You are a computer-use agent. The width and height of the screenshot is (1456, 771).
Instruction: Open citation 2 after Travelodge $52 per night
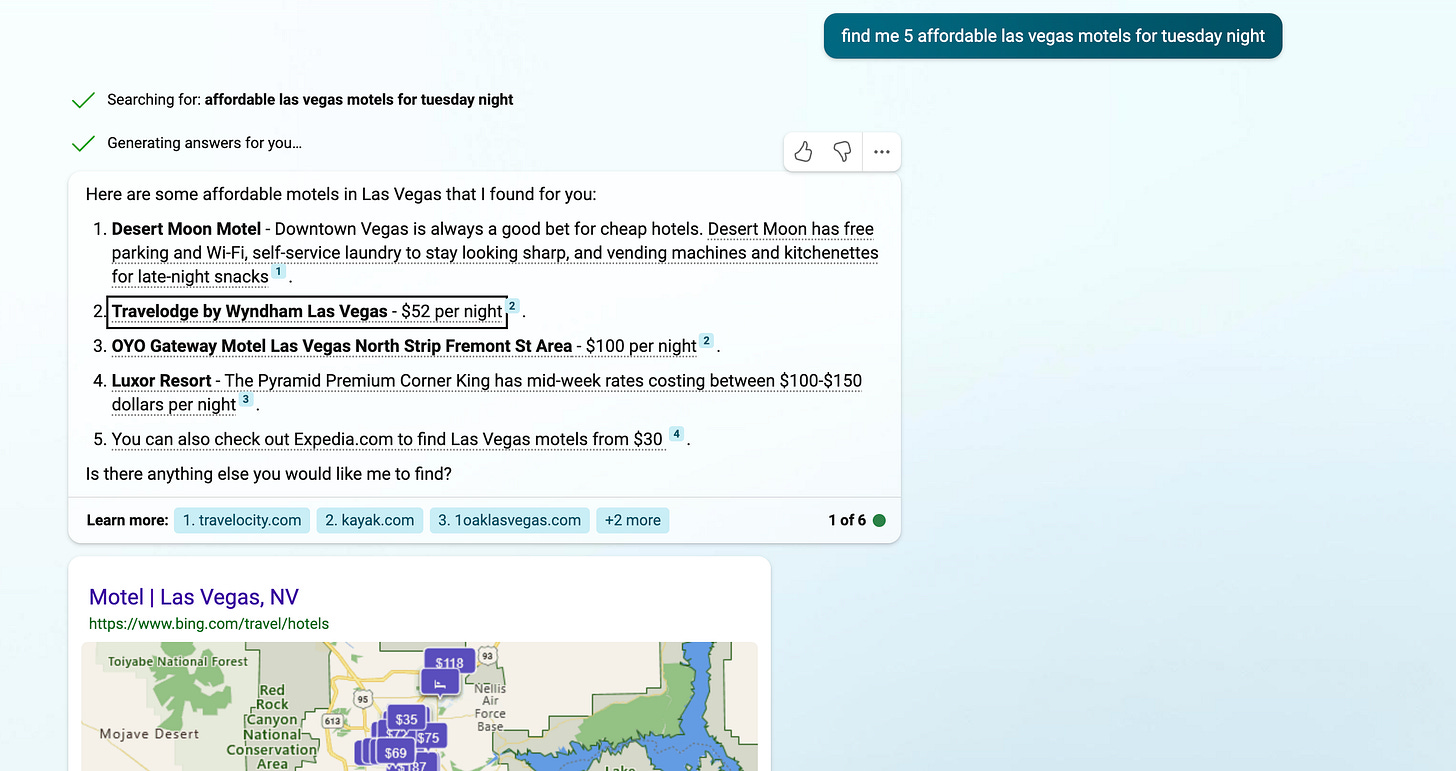pos(513,306)
